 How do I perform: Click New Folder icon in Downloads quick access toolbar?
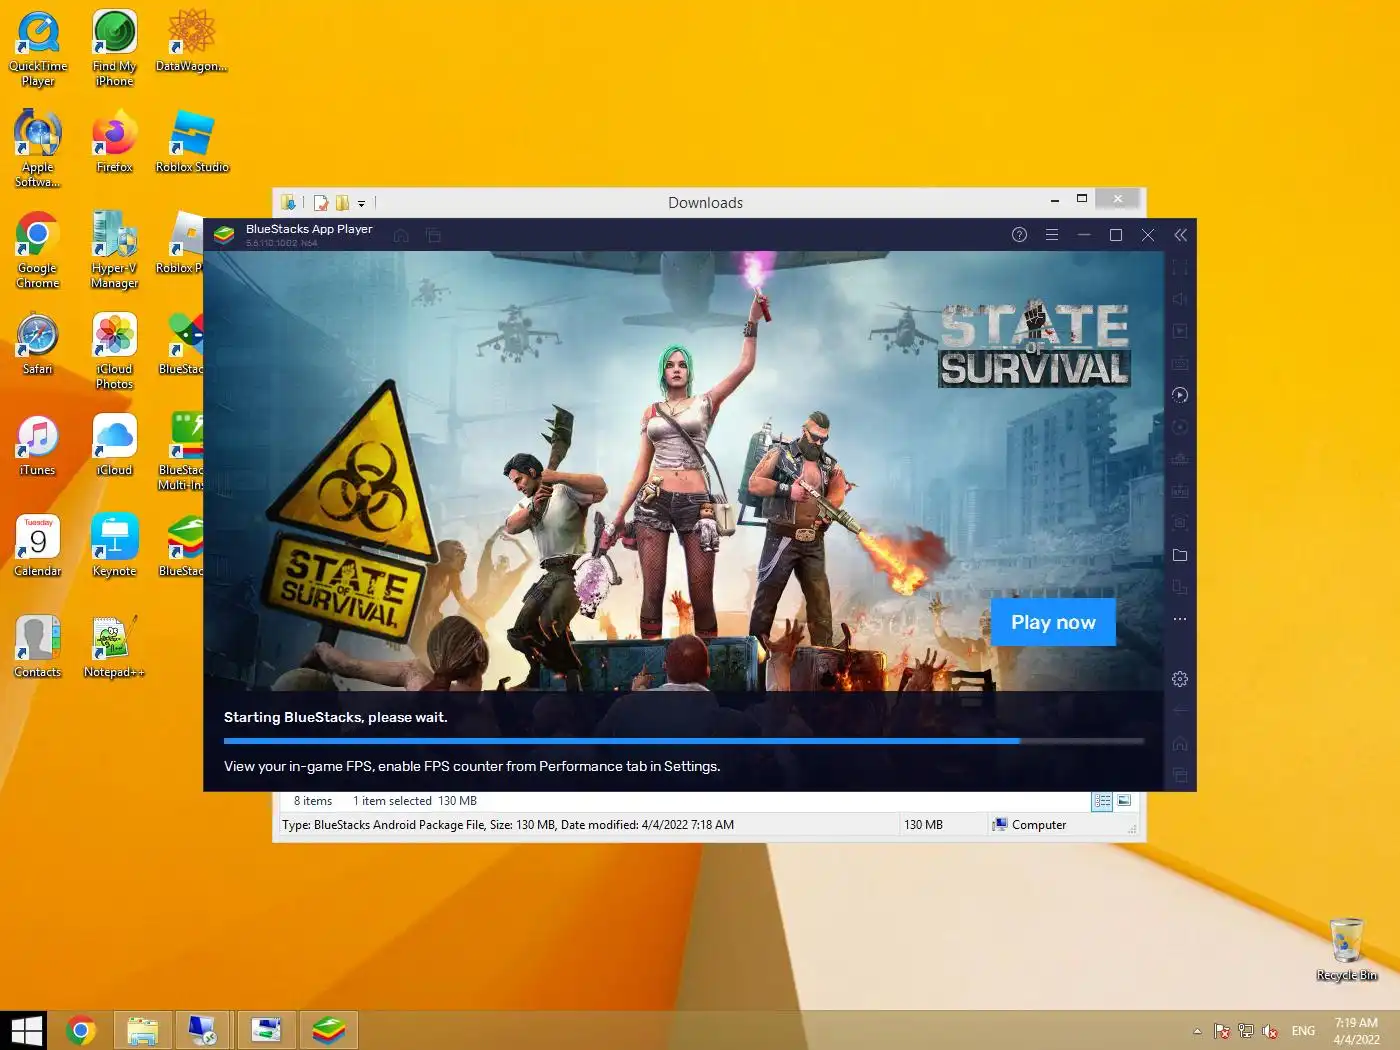tap(342, 203)
